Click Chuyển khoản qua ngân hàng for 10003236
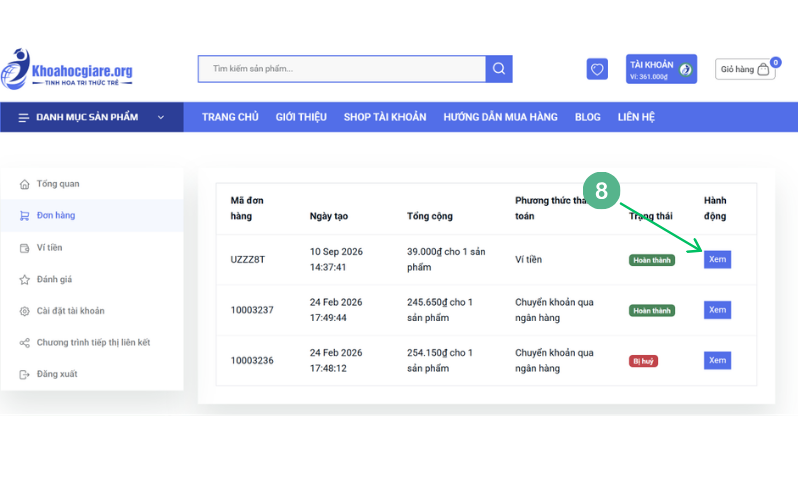800x500 pixels. [554, 360]
